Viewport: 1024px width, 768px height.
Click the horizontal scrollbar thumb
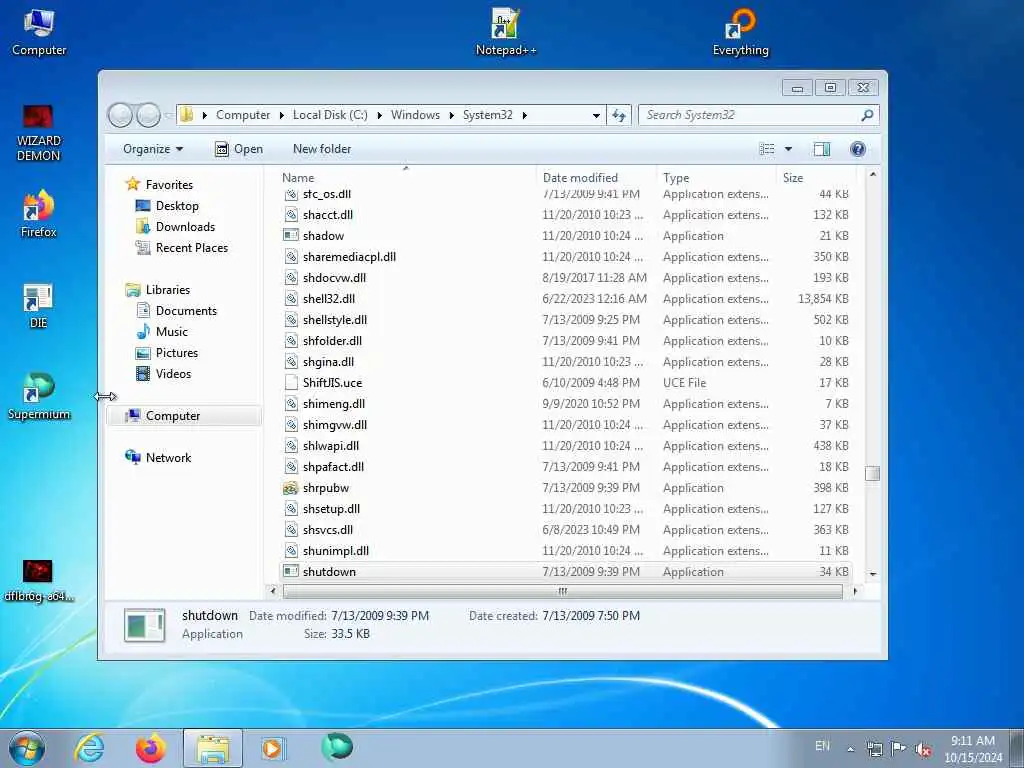(562, 592)
